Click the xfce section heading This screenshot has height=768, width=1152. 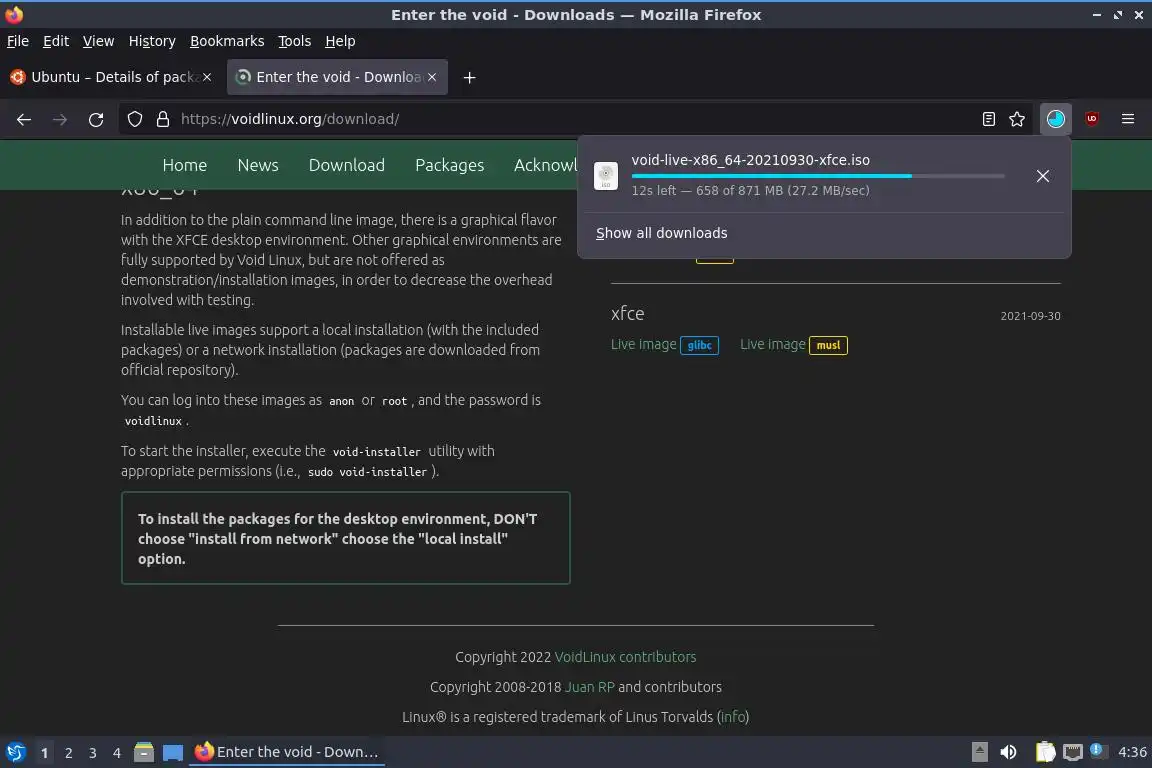(x=627, y=314)
